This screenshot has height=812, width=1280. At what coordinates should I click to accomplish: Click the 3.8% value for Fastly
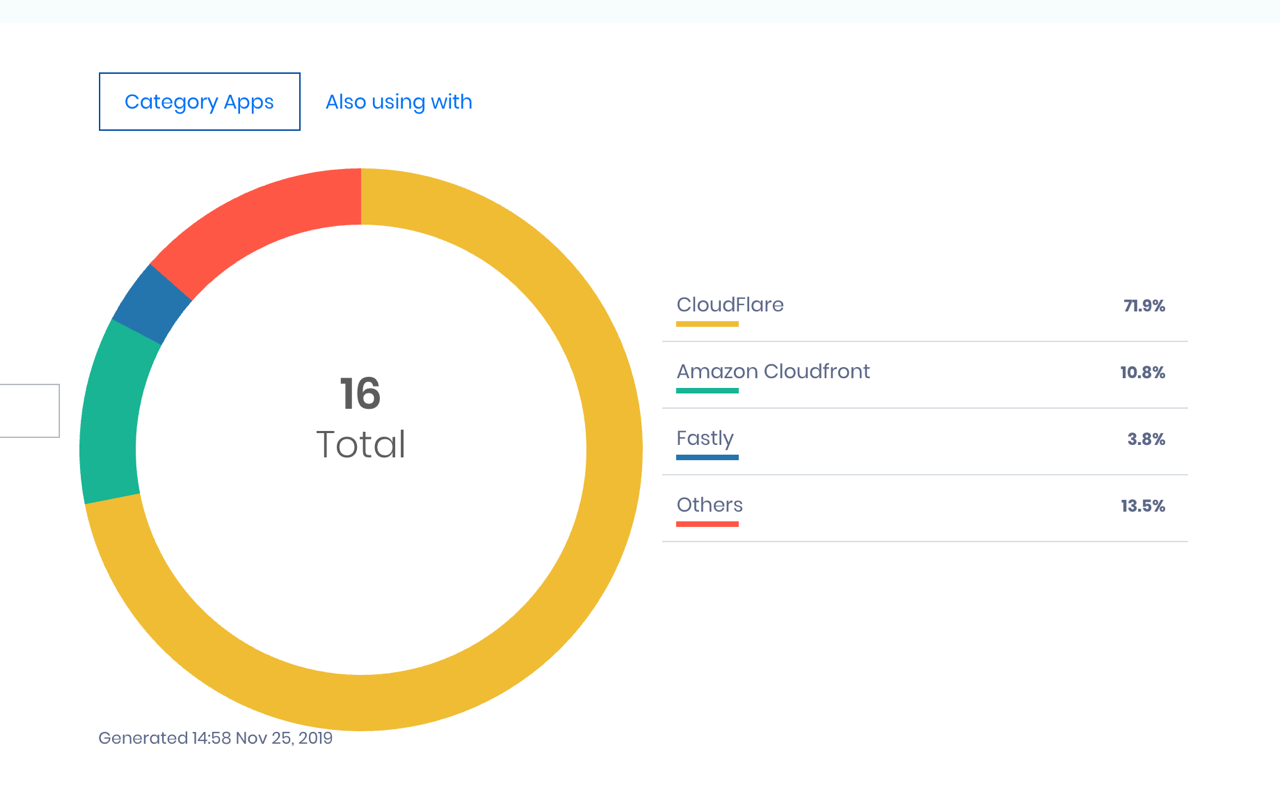1146,439
